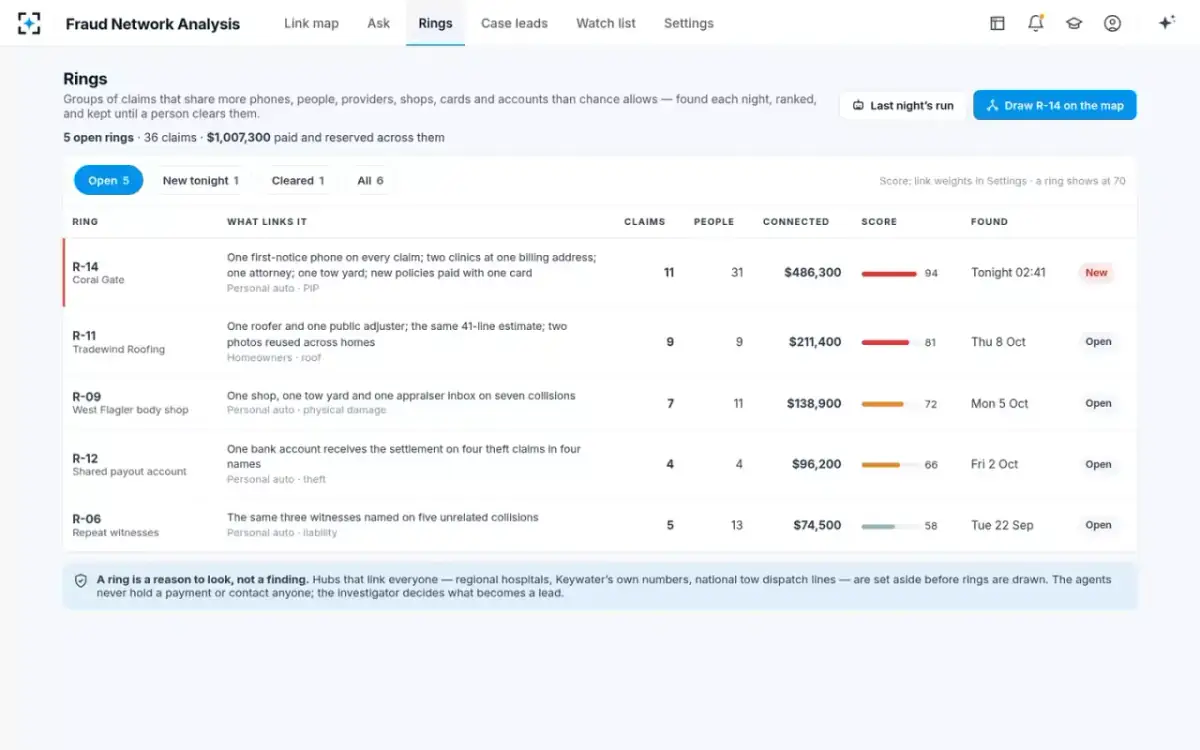Click the Personal auto · liability tag

pos(282,533)
